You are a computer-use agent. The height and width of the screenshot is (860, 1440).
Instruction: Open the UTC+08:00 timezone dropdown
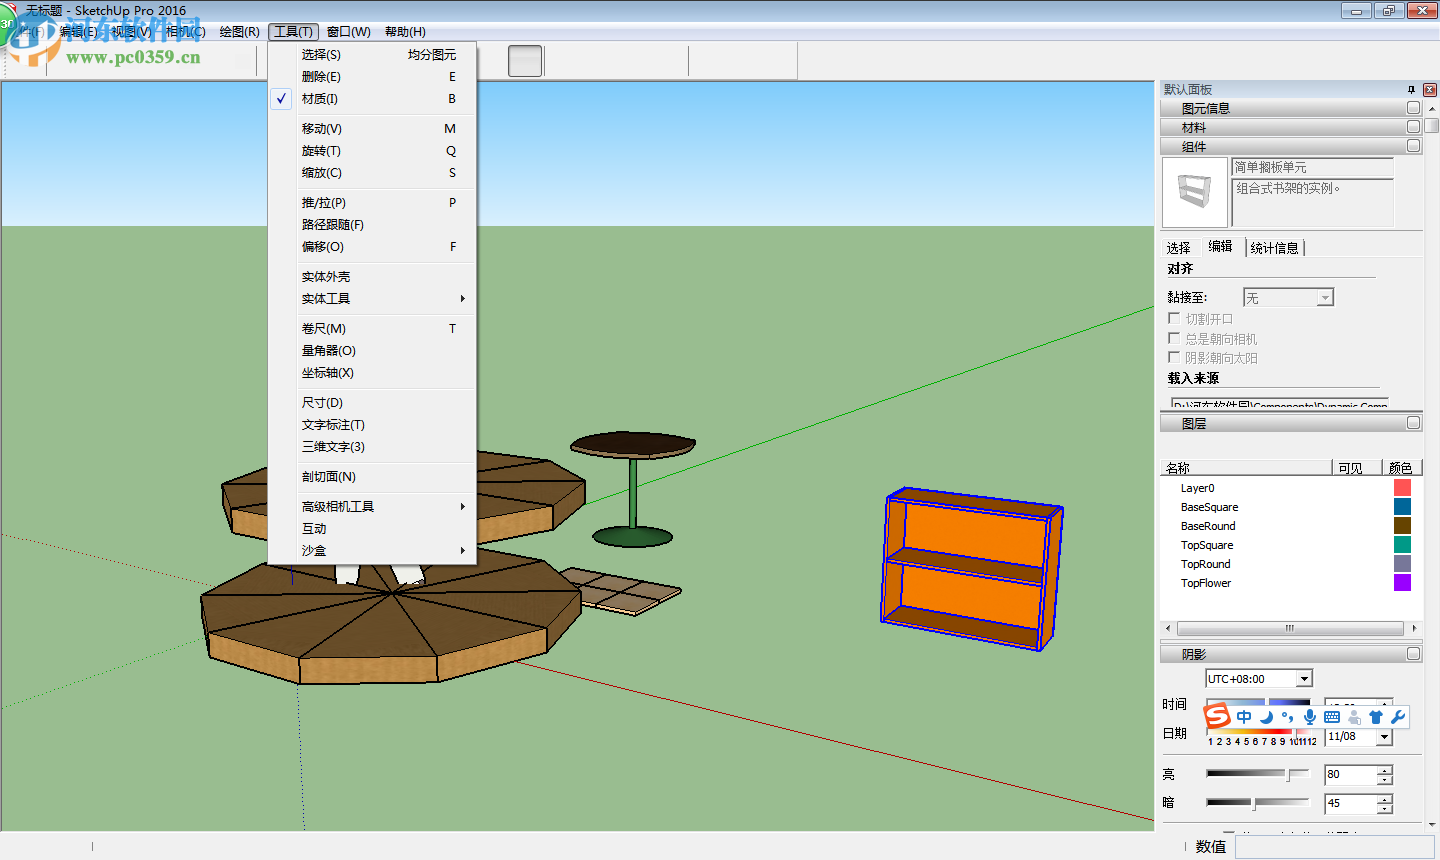pyautogui.click(x=1303, y=678)
